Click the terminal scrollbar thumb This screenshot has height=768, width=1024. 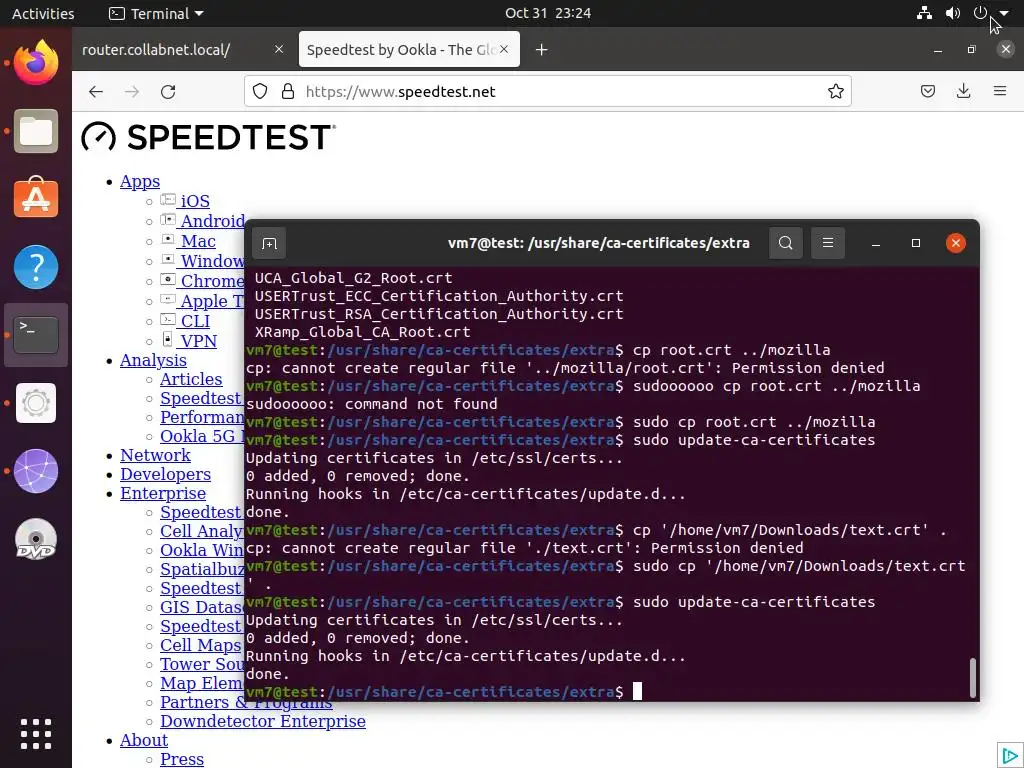[x=972, y=678]
